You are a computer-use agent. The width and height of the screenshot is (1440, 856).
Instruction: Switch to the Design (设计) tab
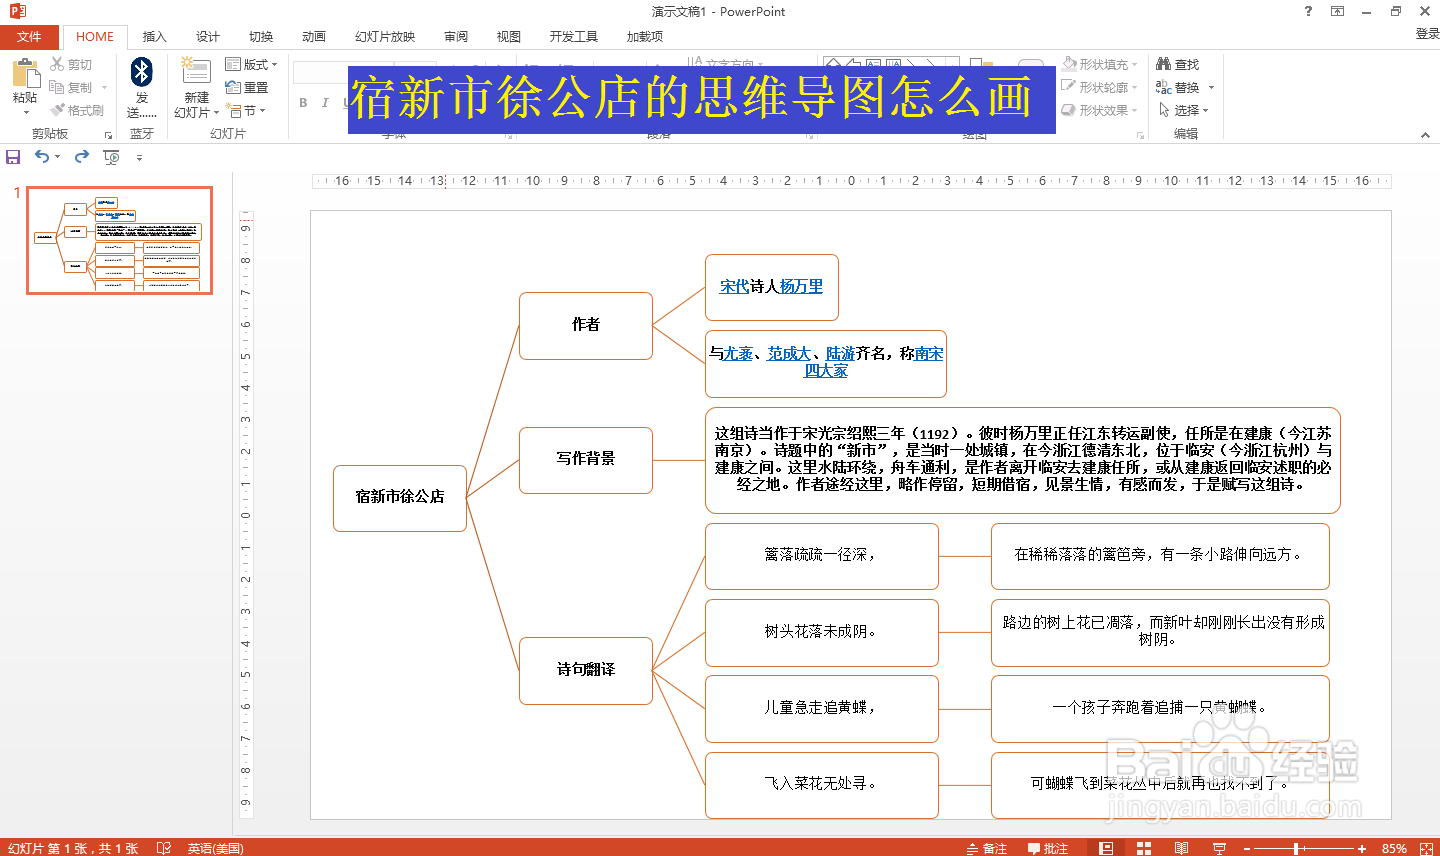pyautogui.click(x=207, y=36)
